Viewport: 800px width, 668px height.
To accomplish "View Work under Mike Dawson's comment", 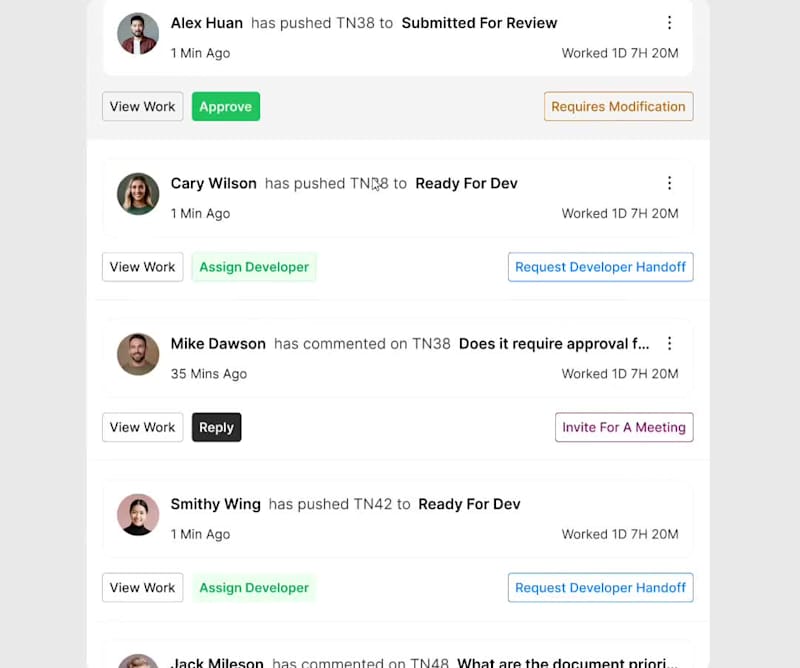I will [x=142, y=427].
